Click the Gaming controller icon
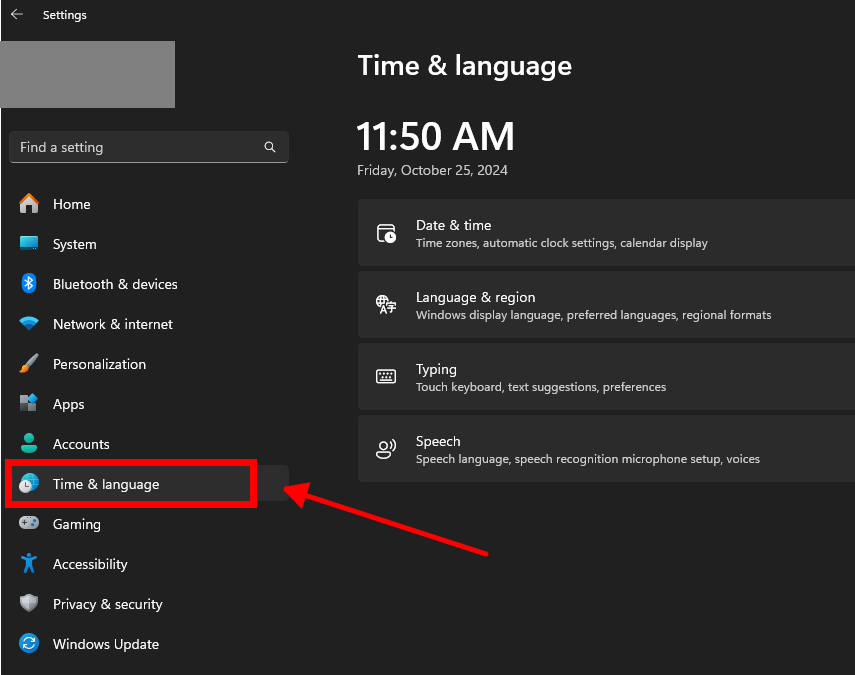The image size is (855, 675). pyautogui.click(x=29, y=524)
